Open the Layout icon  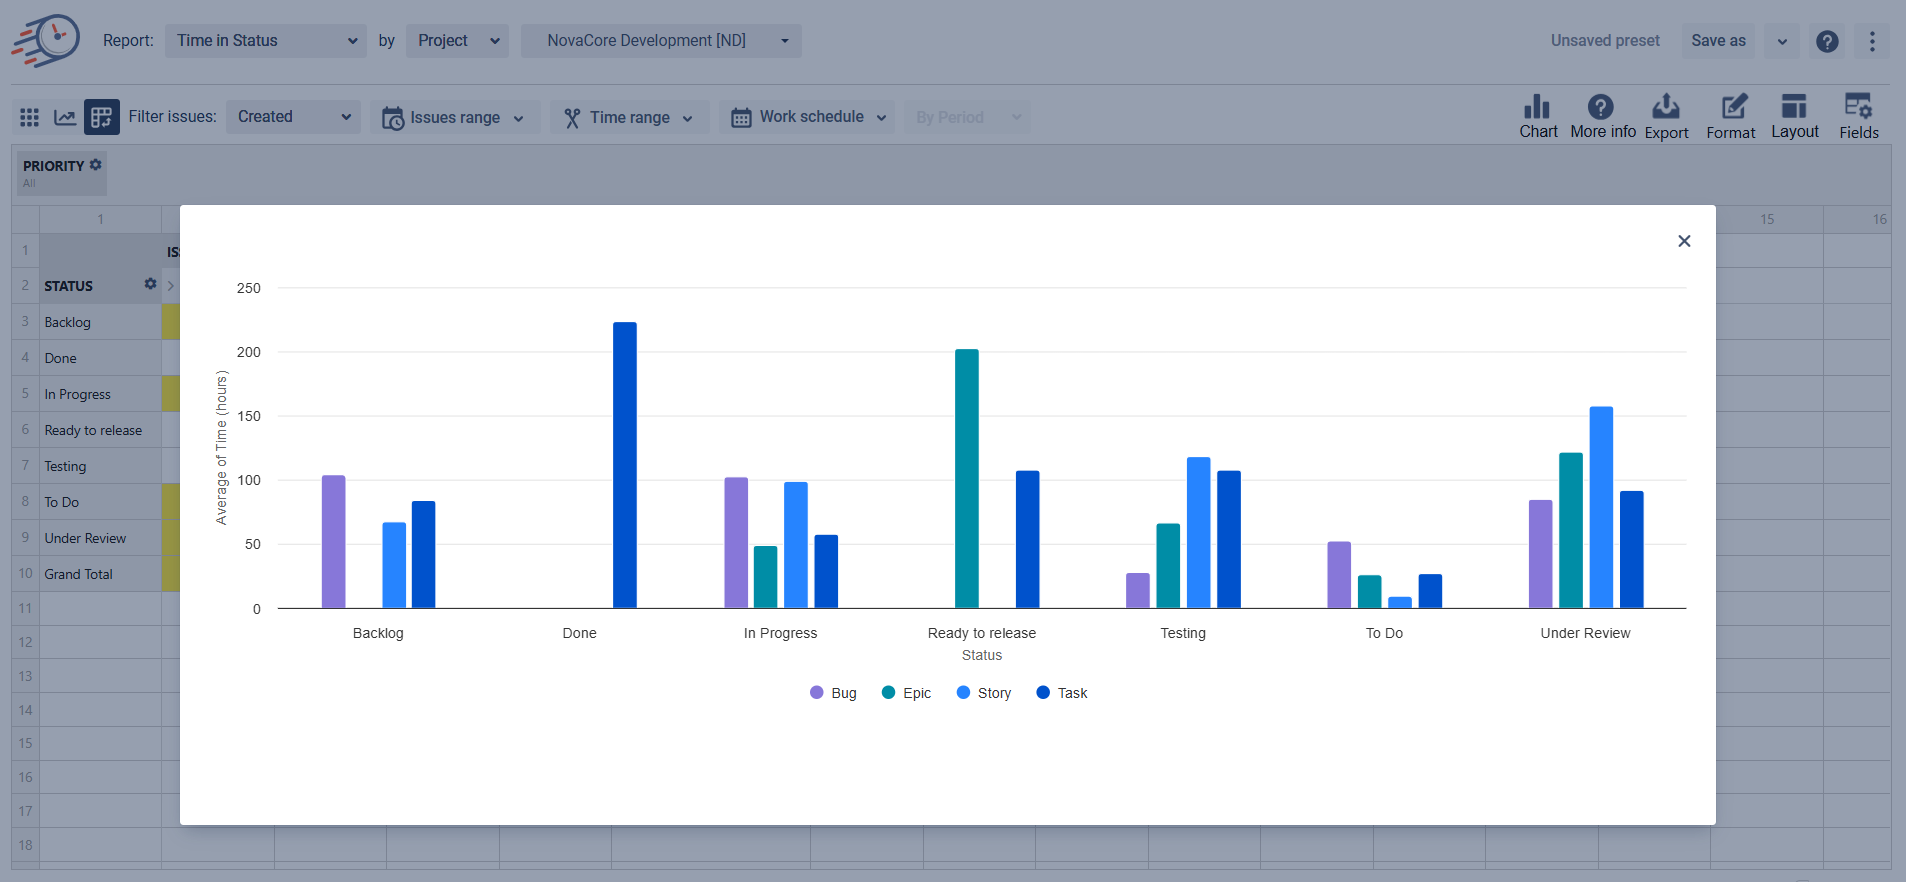(1794, 107)
